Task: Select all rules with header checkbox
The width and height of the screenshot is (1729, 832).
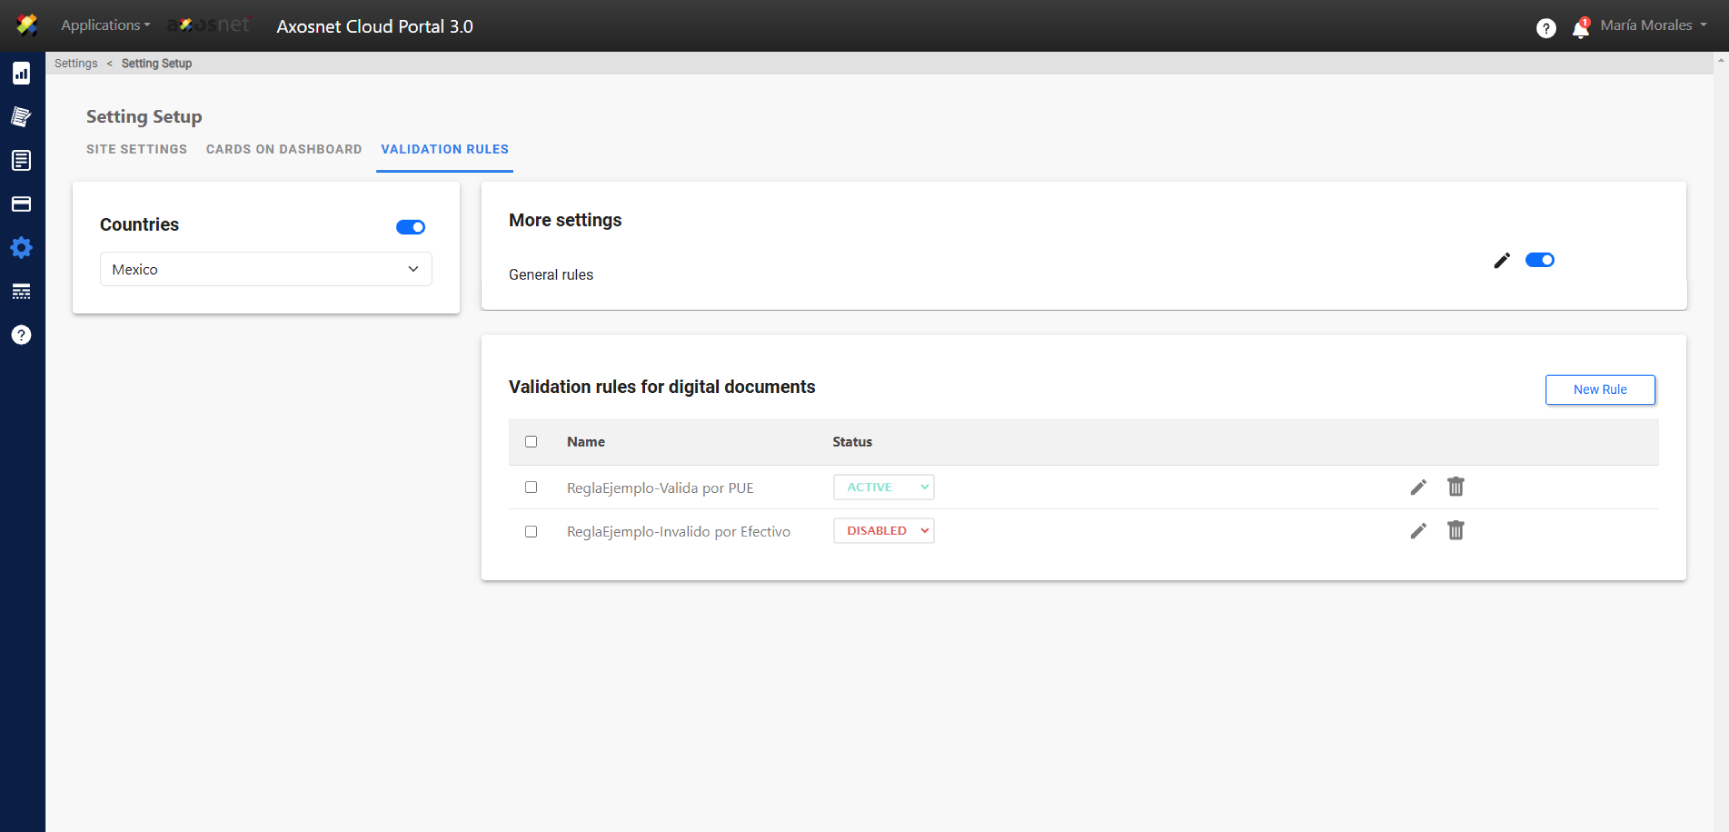Action: [531, 442]
